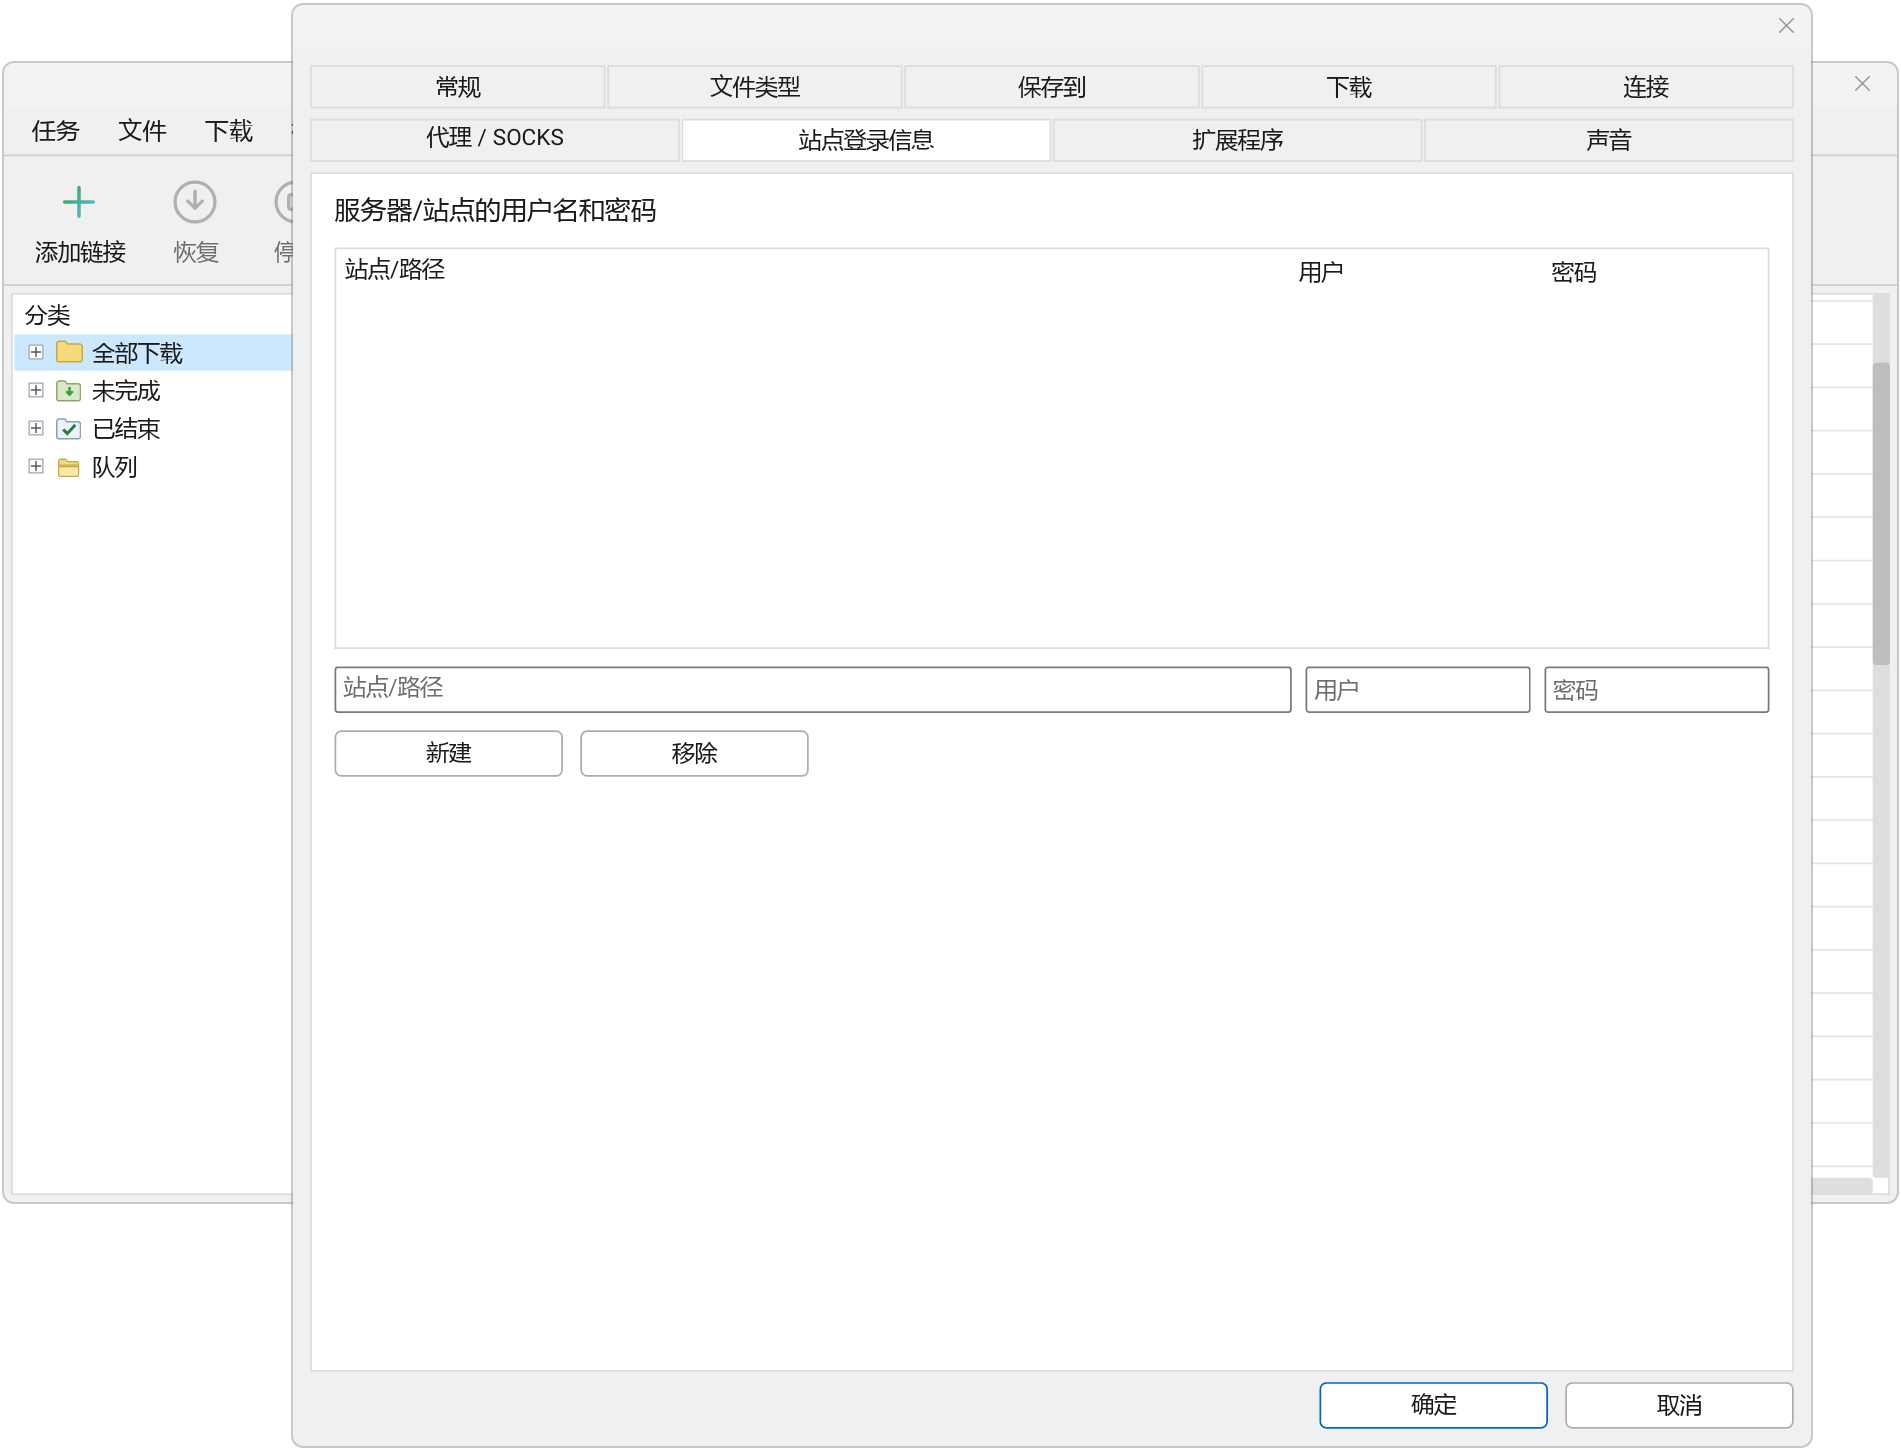This screenshot has height=1450, width=1901.
Task: Click the 站点/路径 column header
Action: click(395, 269)
